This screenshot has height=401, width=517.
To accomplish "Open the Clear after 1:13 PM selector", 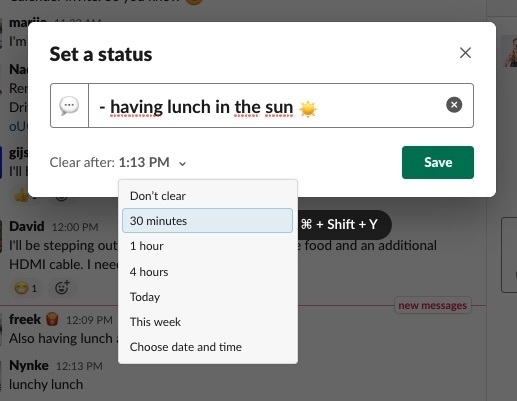I will pyautogui.click(x=118, y=163).
